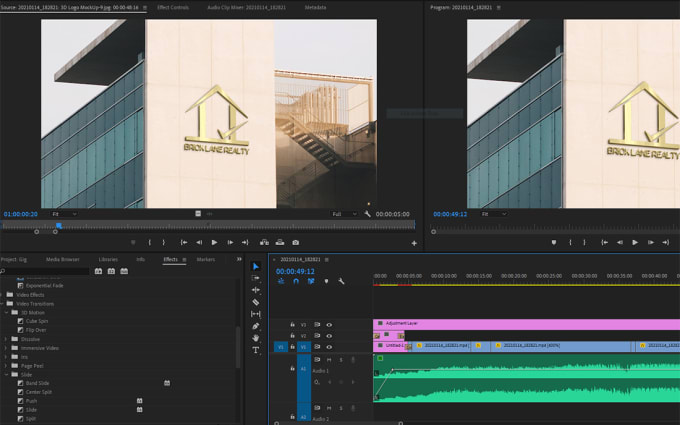The width and height of the screenshot is (680, 425).
Task: Go to Out point in Source monitor
Action: tap(245, 242)
